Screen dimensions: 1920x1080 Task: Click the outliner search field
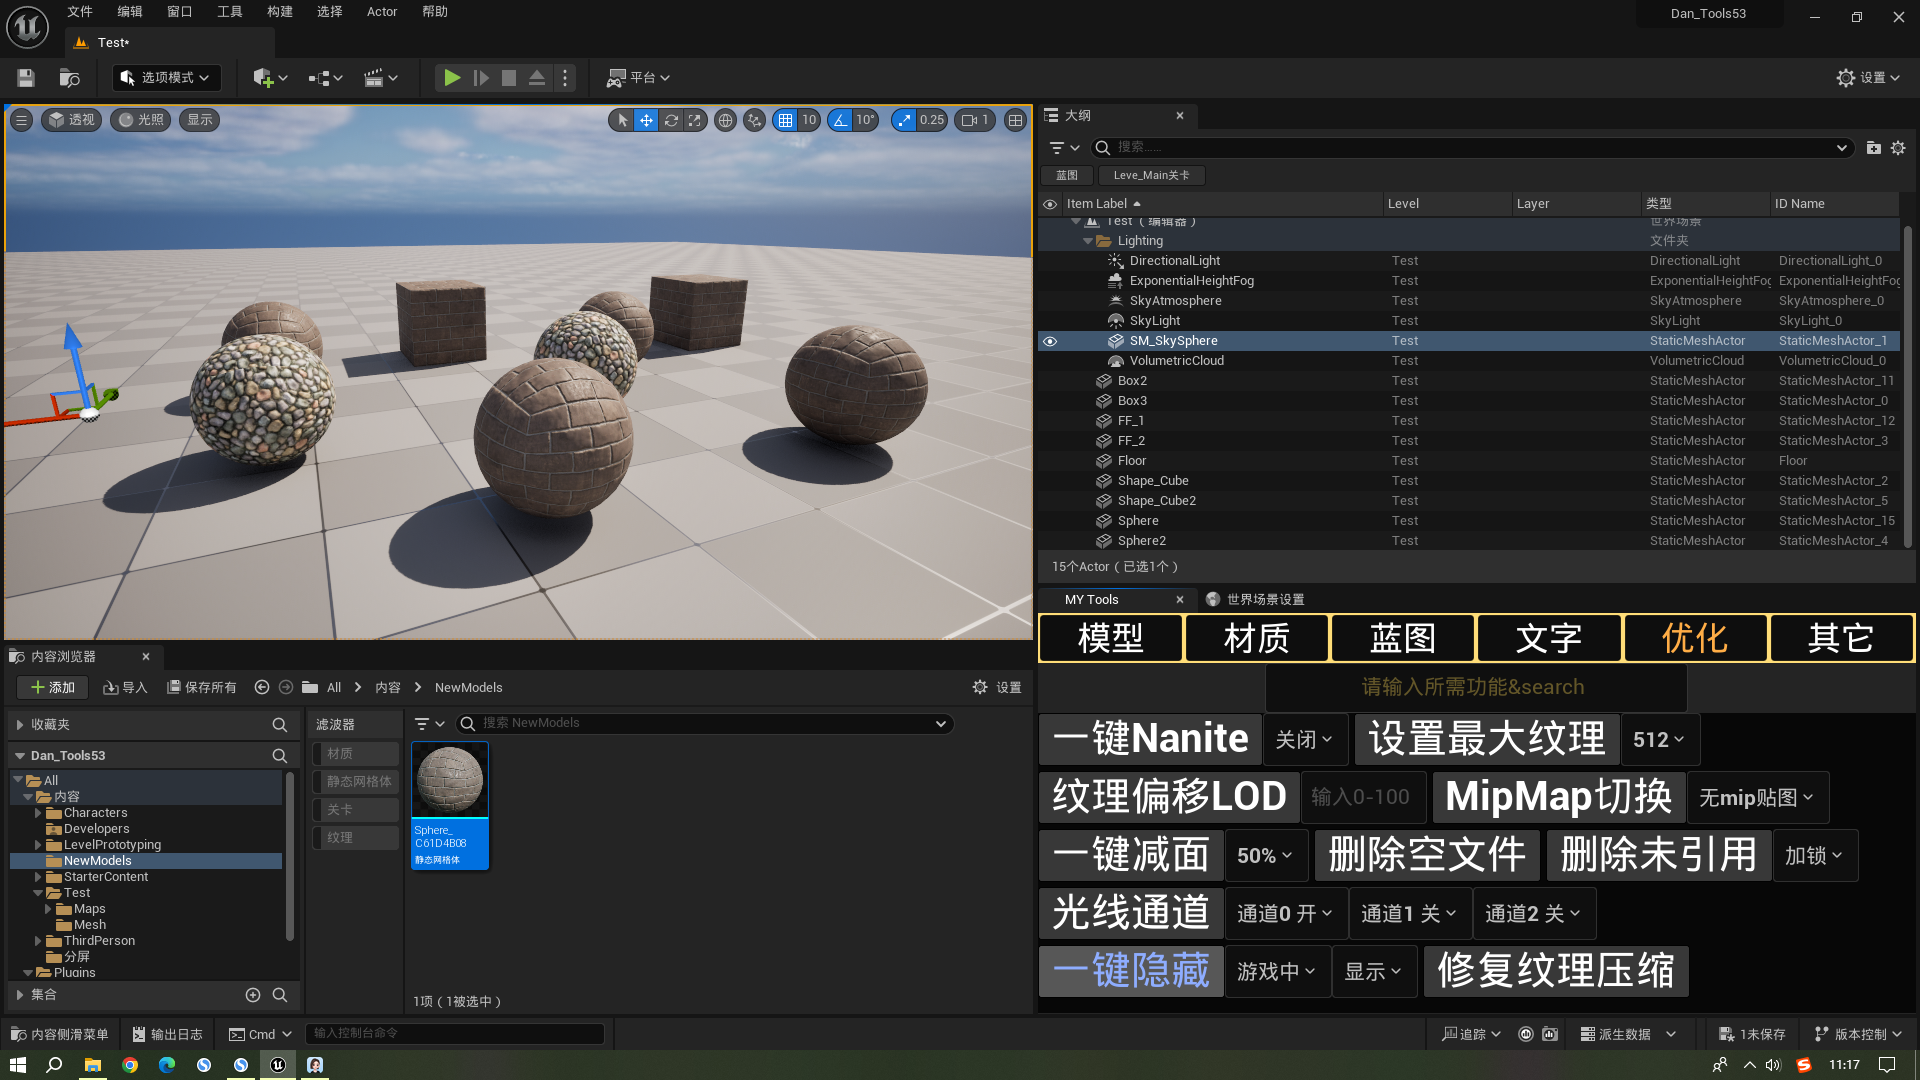click(1472, 148)
